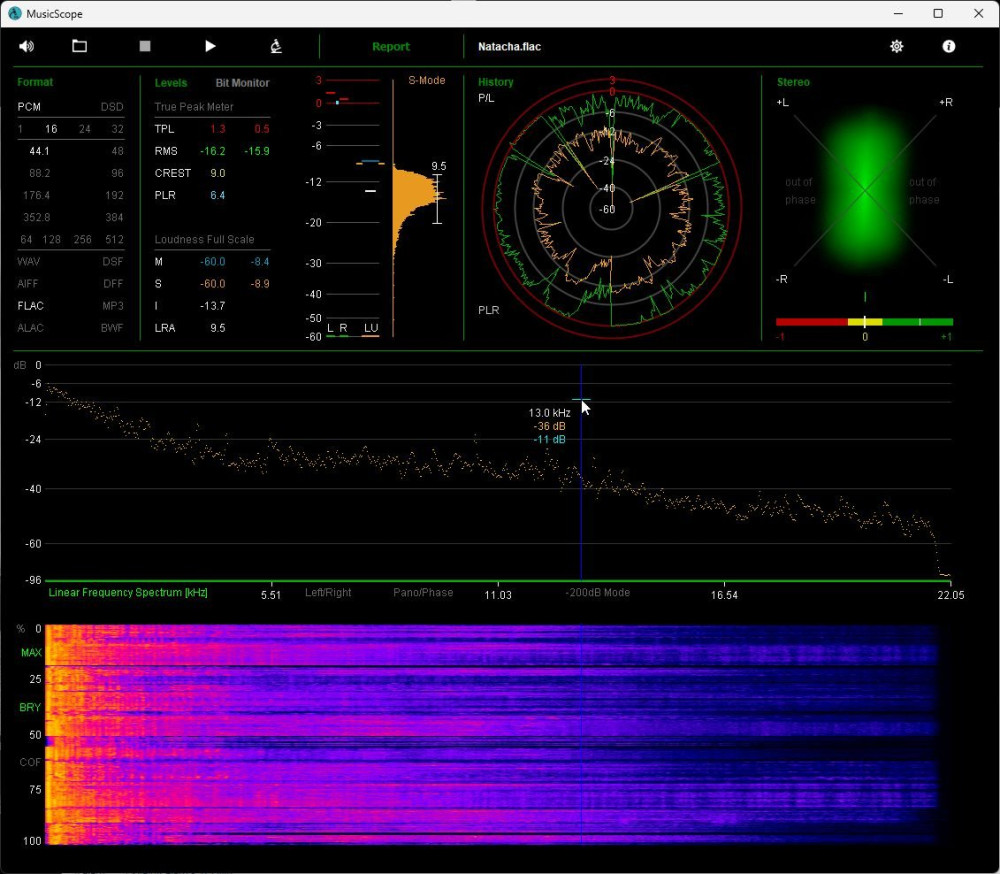The width and height of the screenshot is (1000, 874).
Task: Click the MP3 format label
Action: pyautogui.click(x=113, y=306)
